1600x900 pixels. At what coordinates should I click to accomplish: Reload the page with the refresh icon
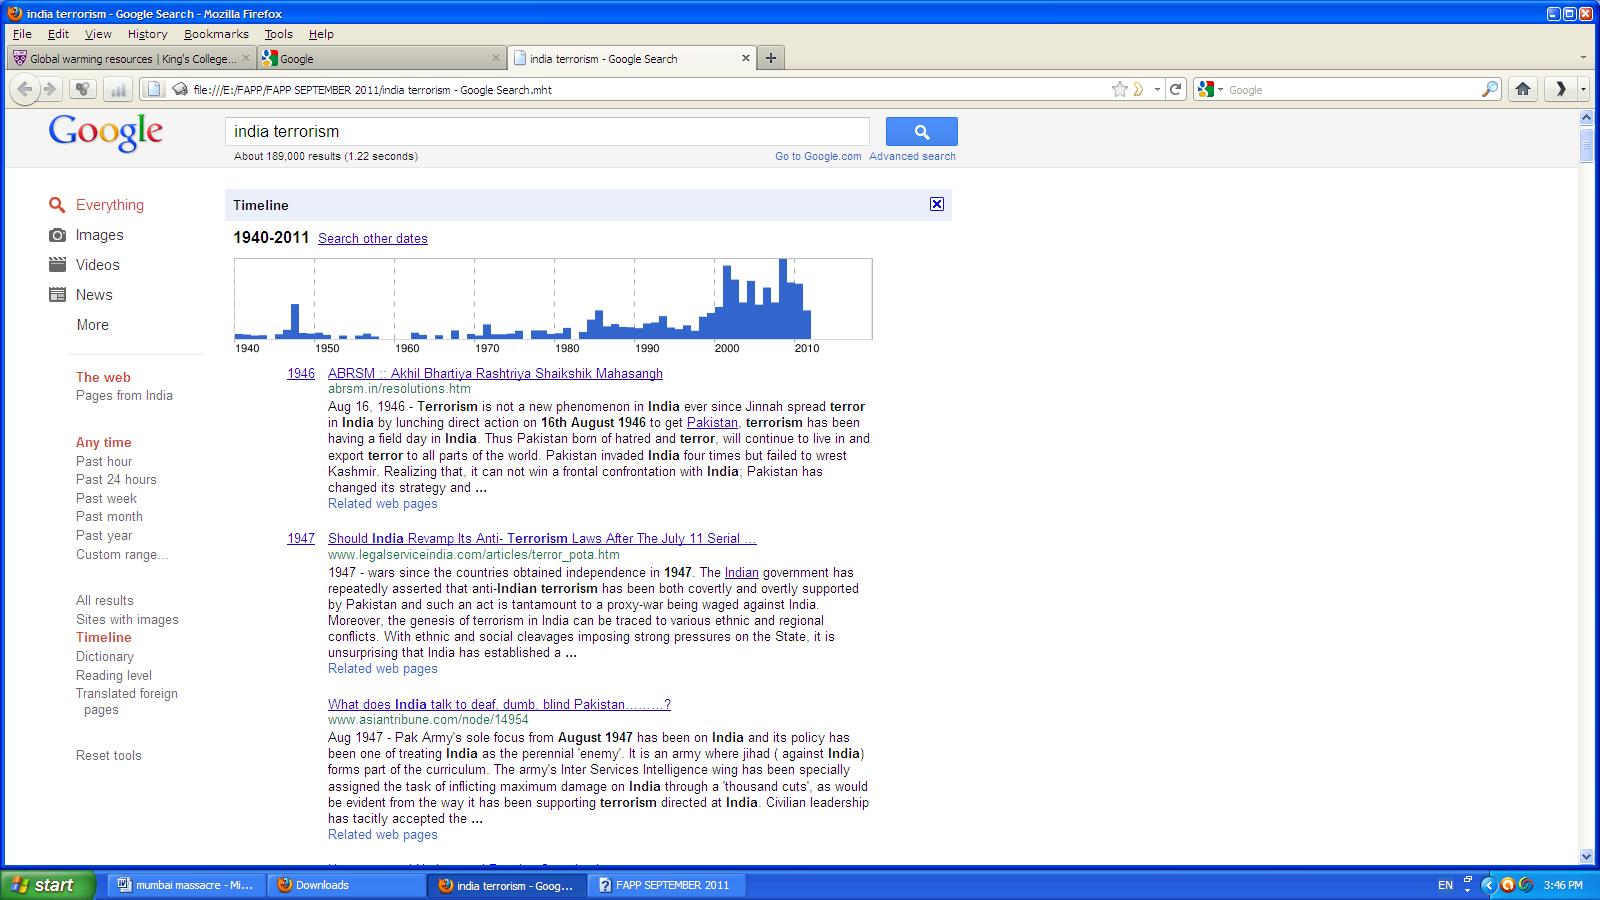pyautogui.click(x=1176, y=89)
